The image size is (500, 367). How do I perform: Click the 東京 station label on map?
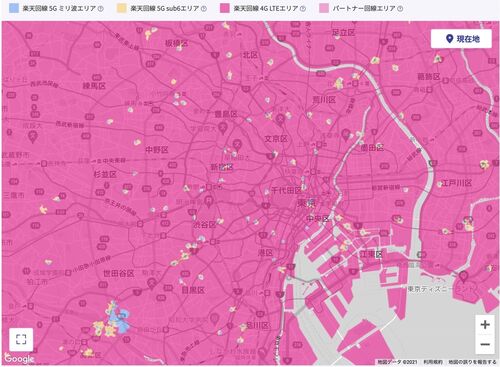306,203
